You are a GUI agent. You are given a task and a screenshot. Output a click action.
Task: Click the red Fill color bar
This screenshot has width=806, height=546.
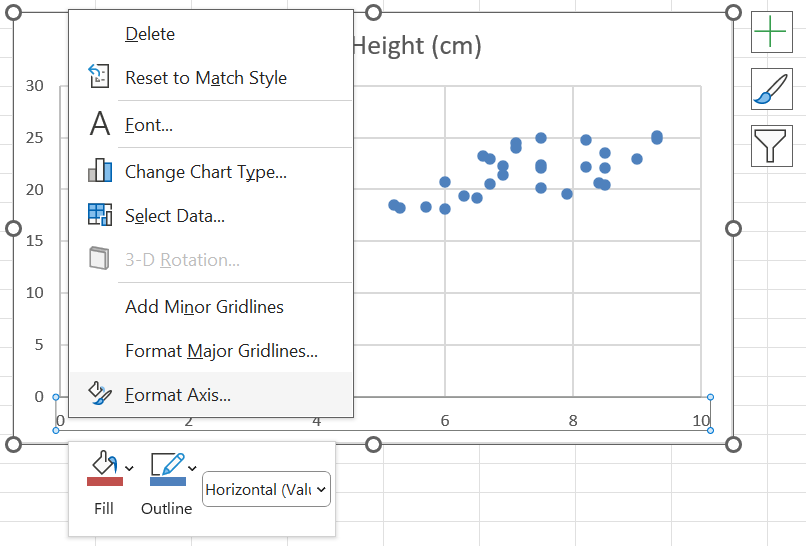click(x=104, y=482)
